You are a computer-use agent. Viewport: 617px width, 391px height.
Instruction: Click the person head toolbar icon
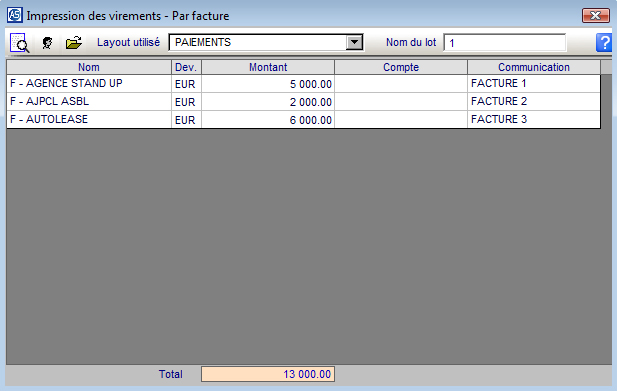coord(47,42)
